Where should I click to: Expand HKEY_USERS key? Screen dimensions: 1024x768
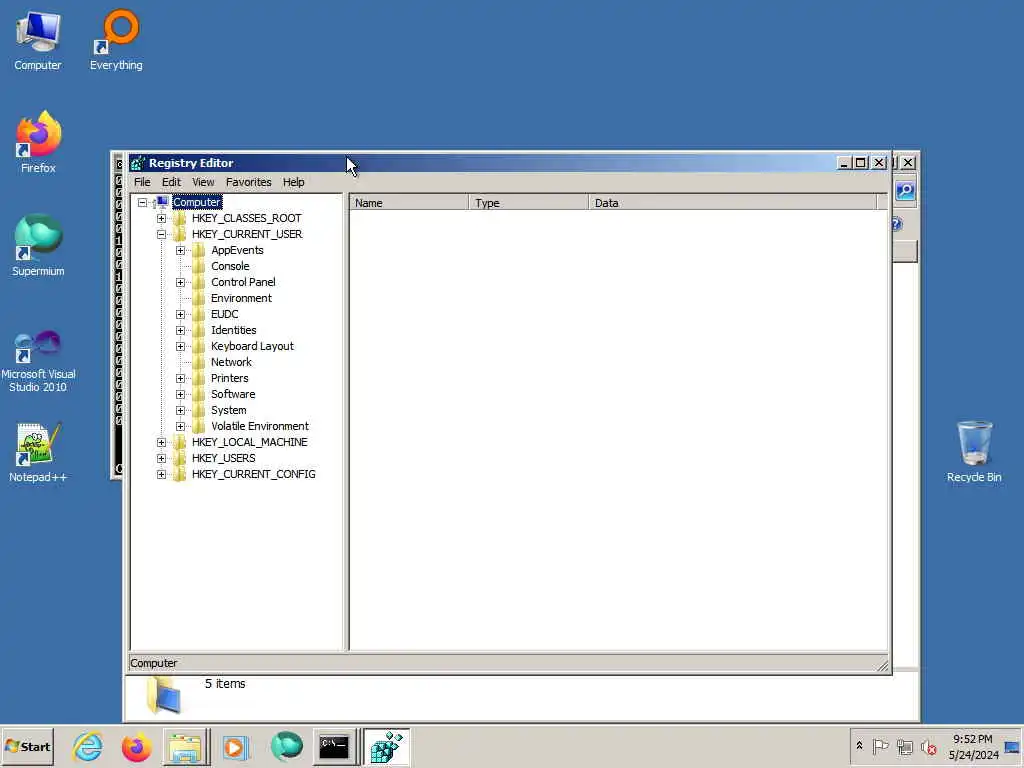coord(161,458)
